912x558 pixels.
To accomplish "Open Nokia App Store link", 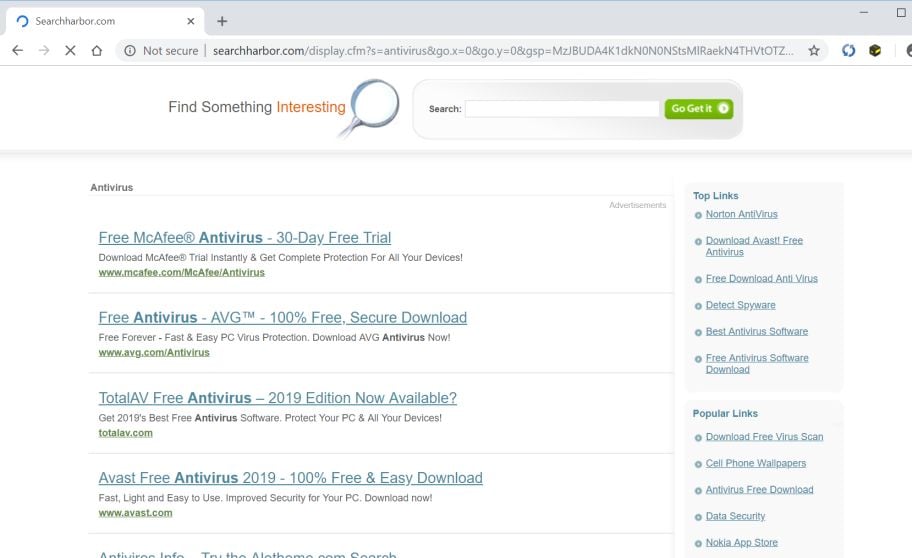I will [x=742, y=542].
